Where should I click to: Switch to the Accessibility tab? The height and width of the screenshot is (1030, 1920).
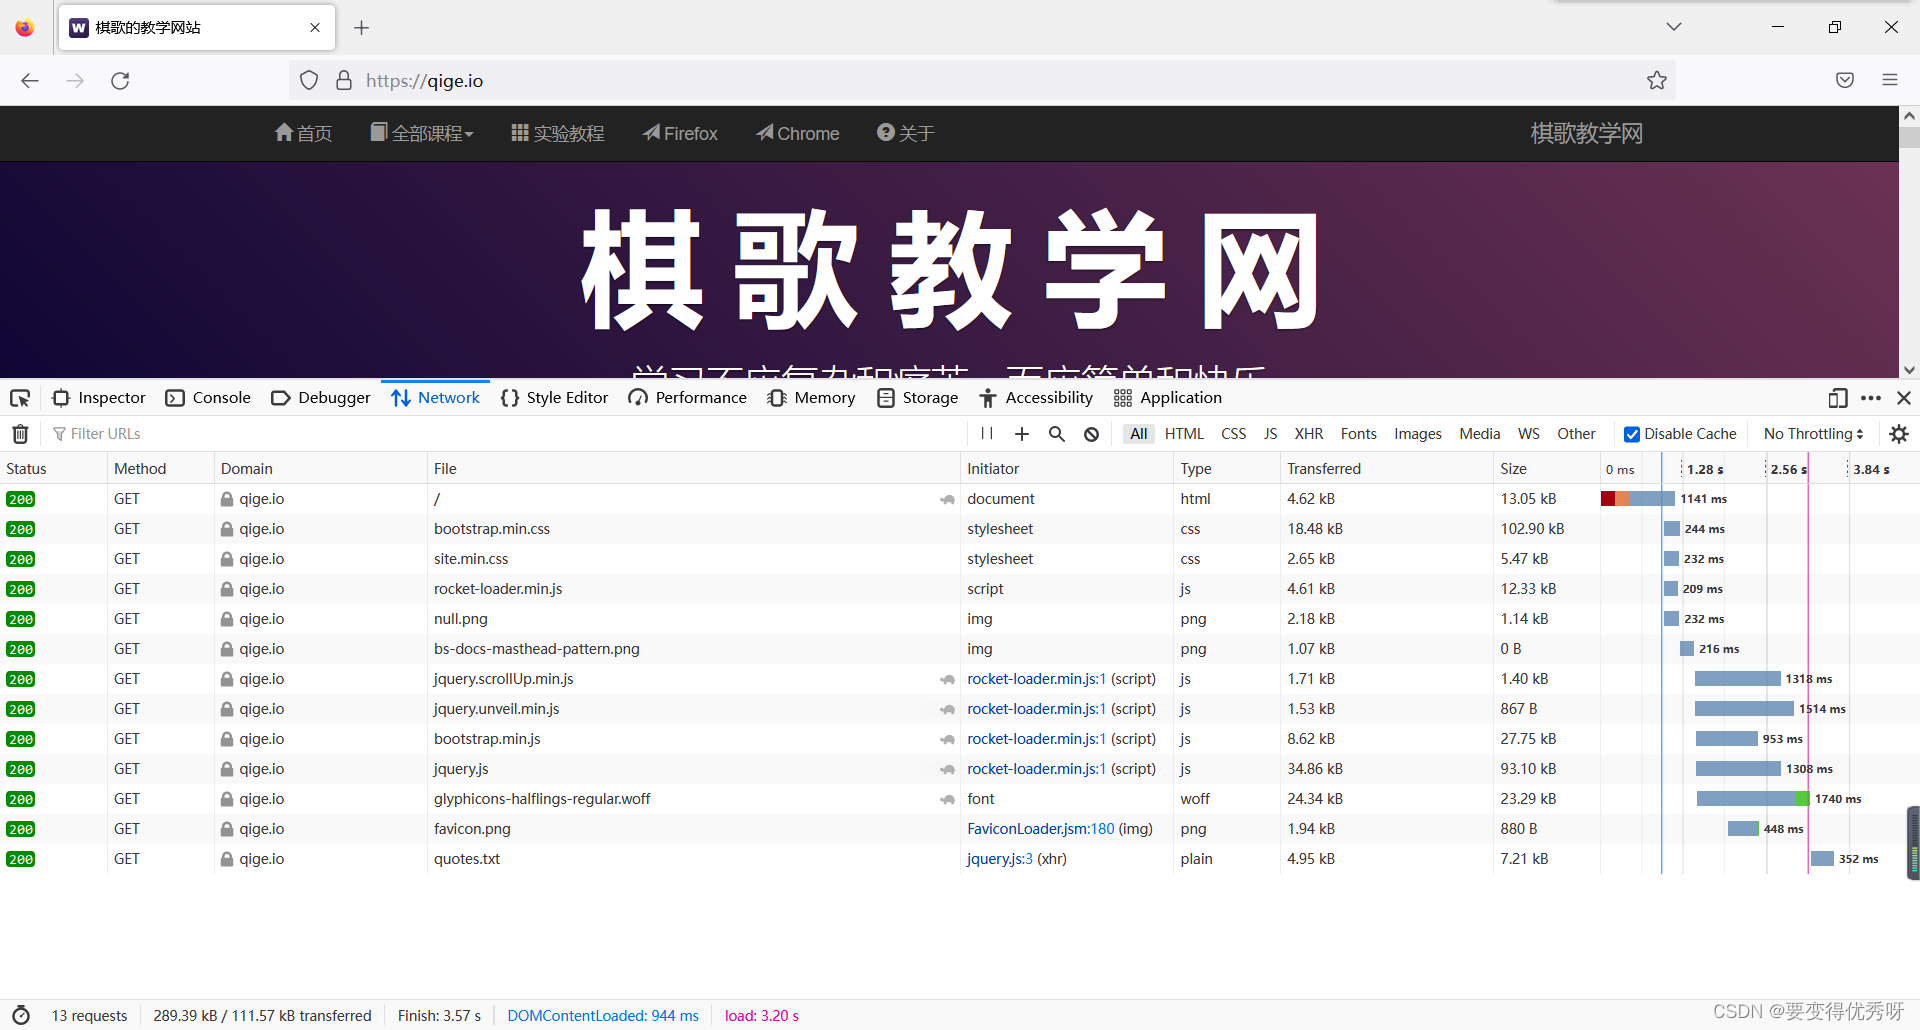[x=1036, y=398]
